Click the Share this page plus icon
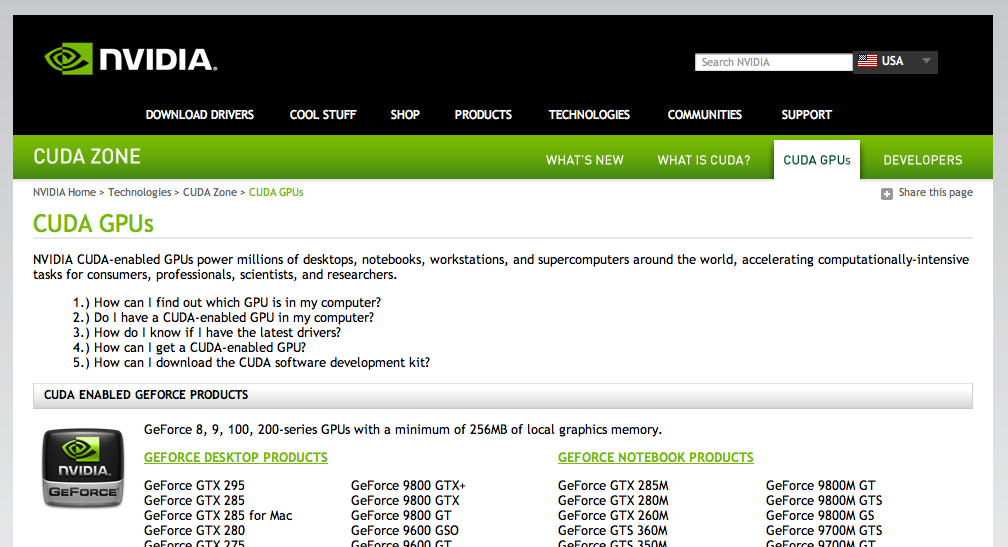 point(886,193)
